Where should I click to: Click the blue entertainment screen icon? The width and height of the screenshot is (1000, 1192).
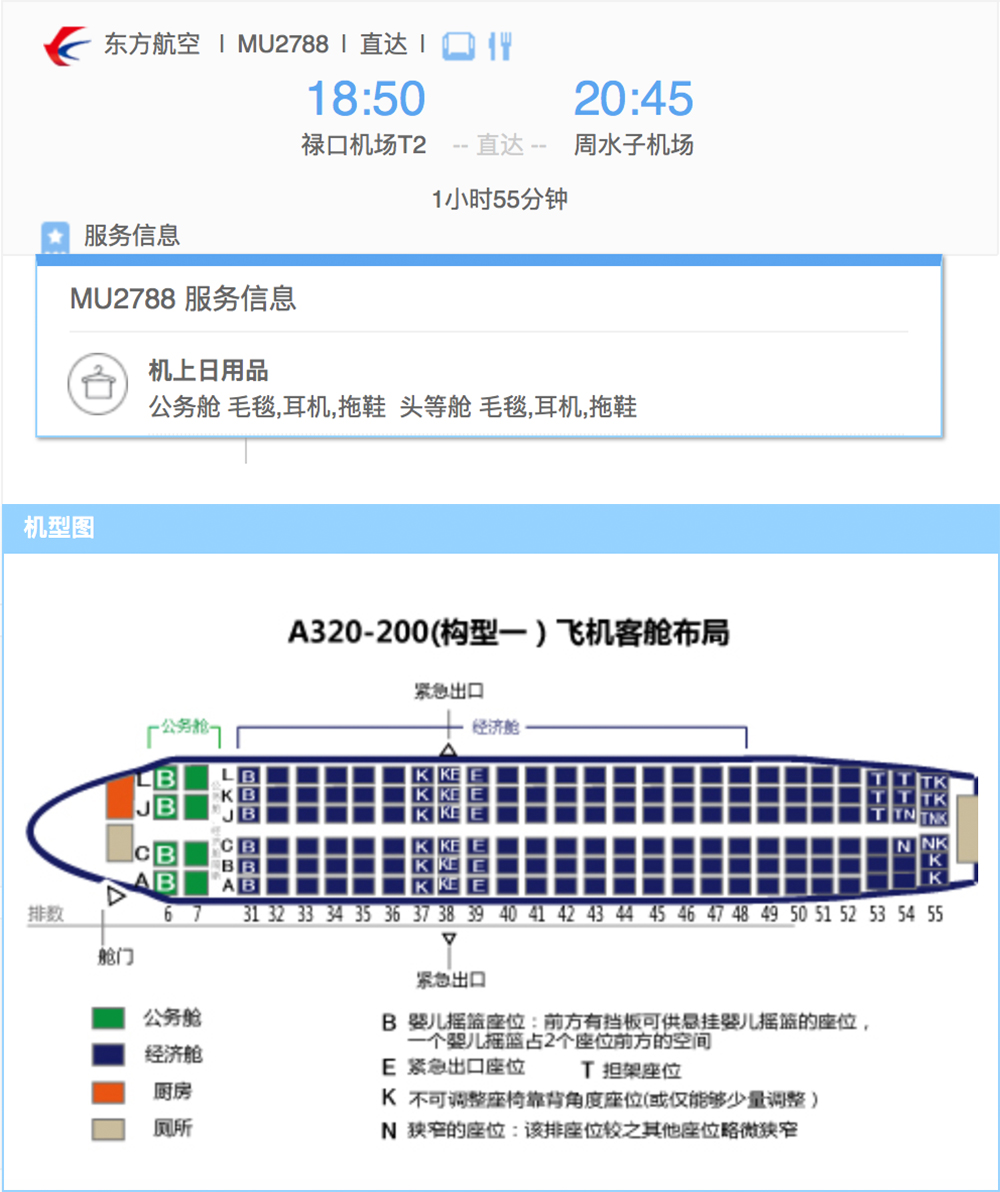pyautogui.click(x=459, y=46)
